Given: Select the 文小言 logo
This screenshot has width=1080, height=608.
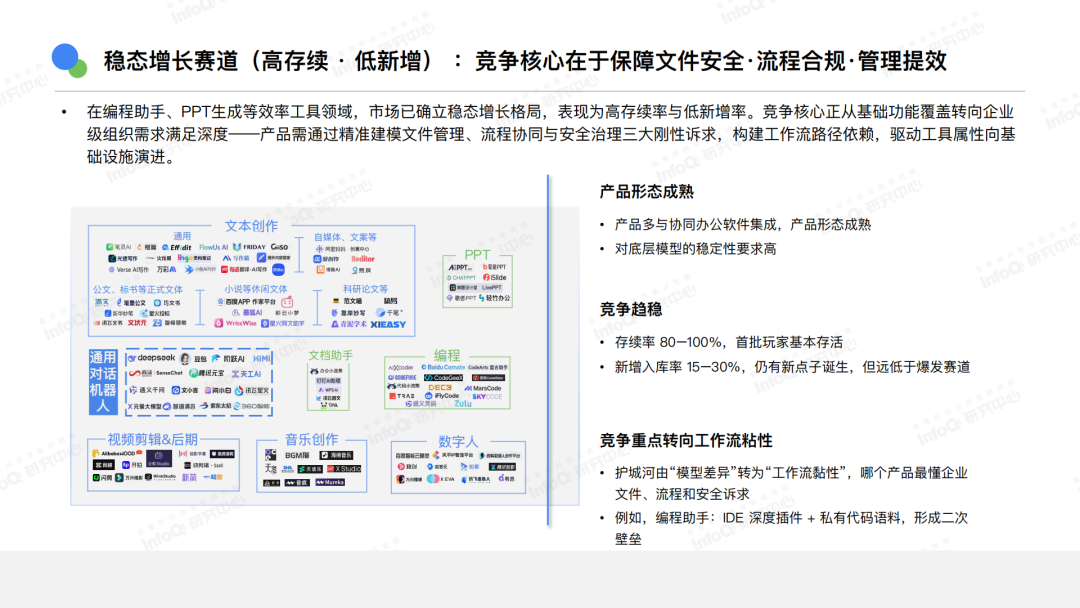Looking at the screenshot, I should click(185, 390).
